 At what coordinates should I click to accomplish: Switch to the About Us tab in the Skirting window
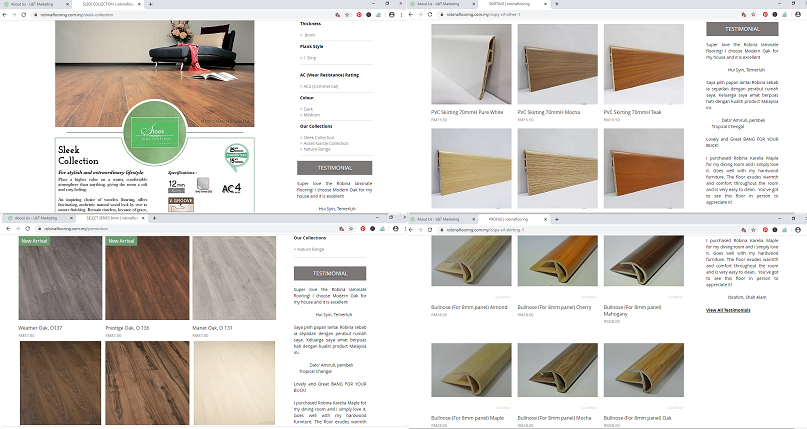442,4
